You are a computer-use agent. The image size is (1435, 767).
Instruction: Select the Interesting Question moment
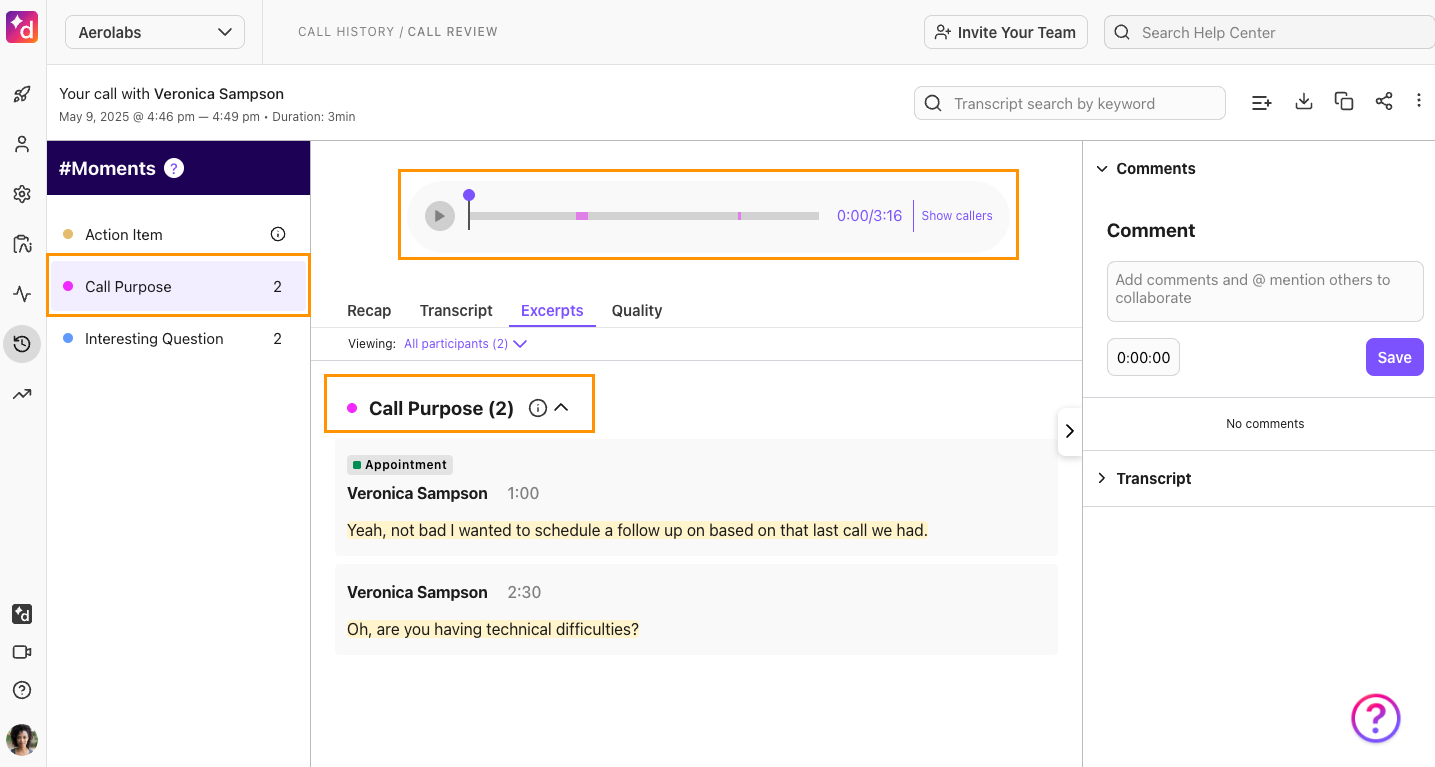point(178,338)
